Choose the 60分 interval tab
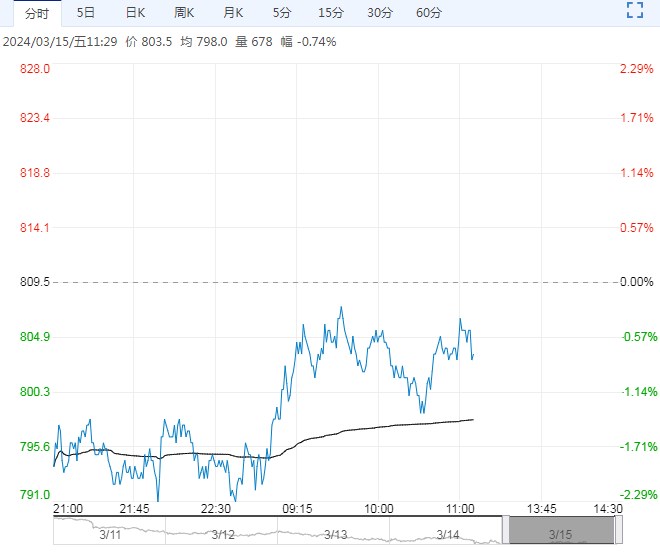Screen dimensions: 660x558 [x=429, y=13]
